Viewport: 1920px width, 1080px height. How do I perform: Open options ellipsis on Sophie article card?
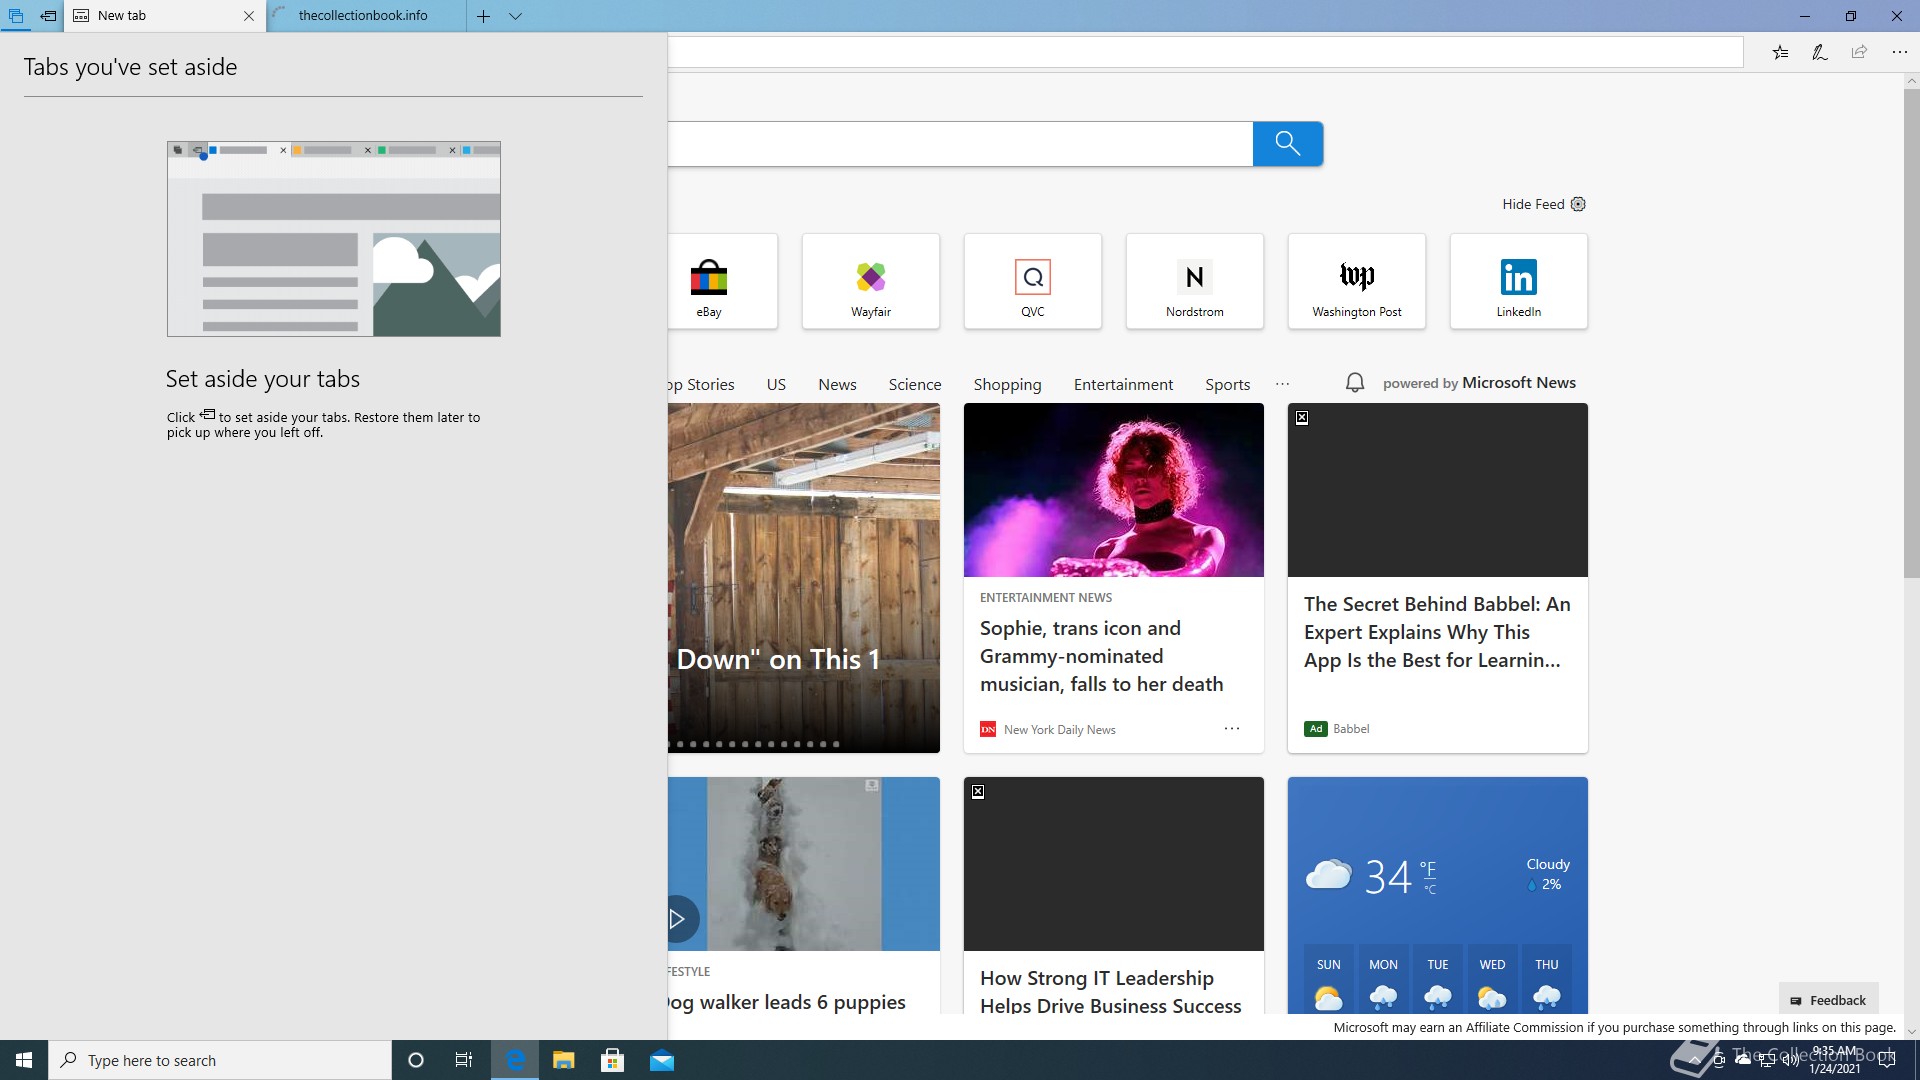pyautogui.click(x=1232, y=729)
